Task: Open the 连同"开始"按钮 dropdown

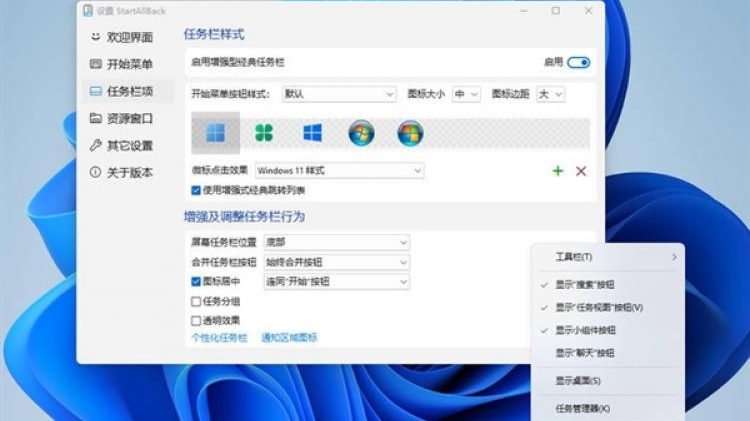Action: tap(336, 282)
